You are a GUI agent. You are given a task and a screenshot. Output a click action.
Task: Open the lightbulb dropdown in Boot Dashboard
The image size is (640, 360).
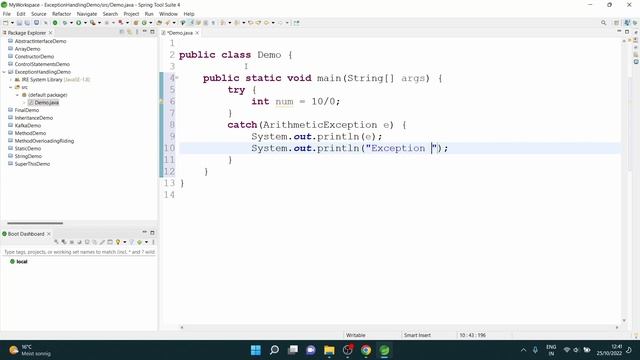tap(124, 242)
